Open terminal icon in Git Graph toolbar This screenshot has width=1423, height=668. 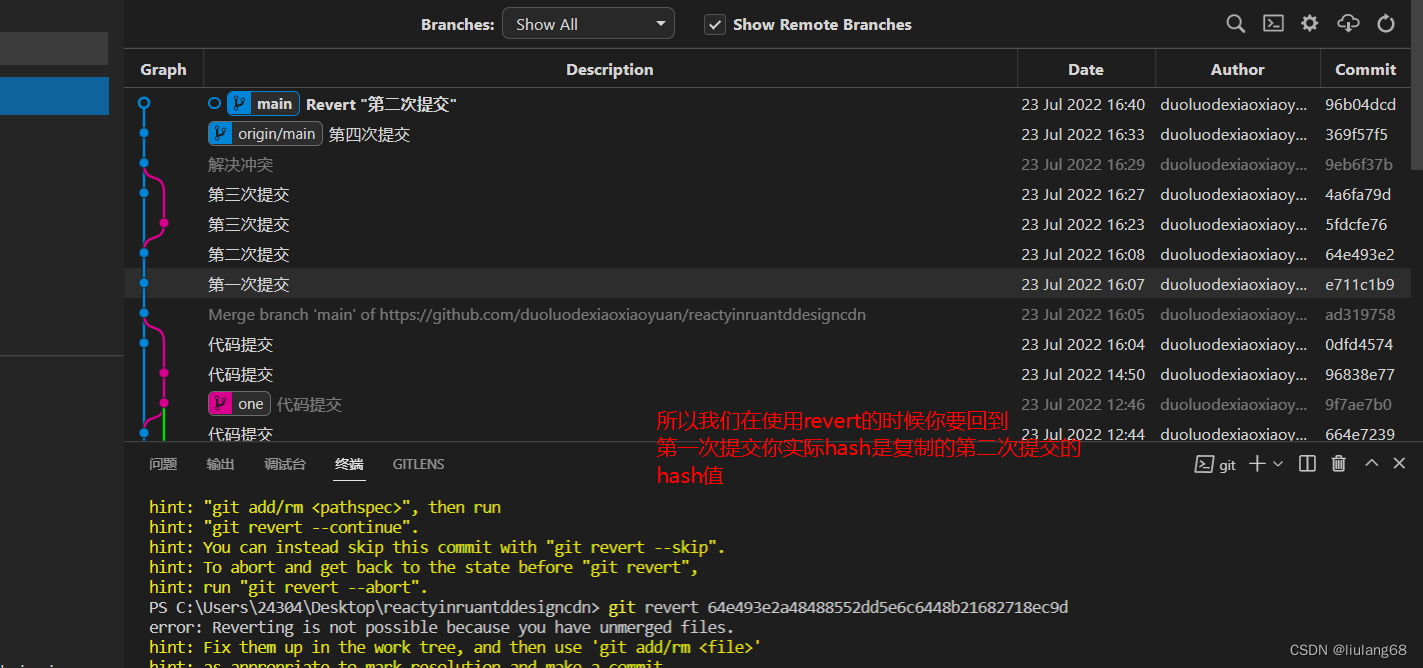pyautogui.click(x=1272, y=23)
